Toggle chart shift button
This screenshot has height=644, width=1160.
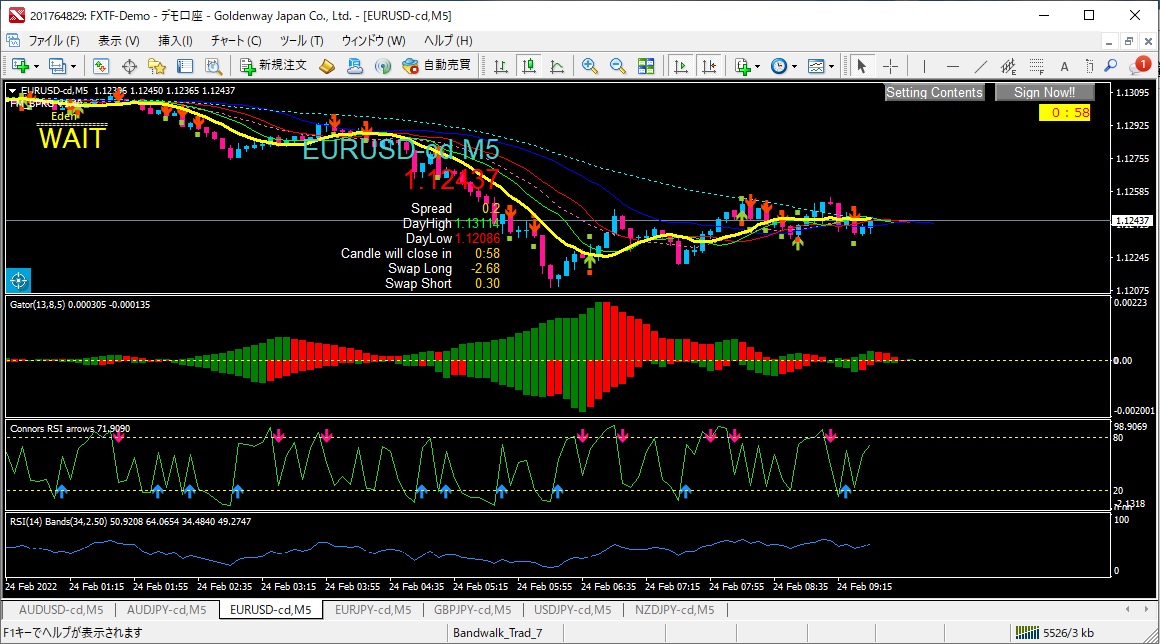coord(709,66)
